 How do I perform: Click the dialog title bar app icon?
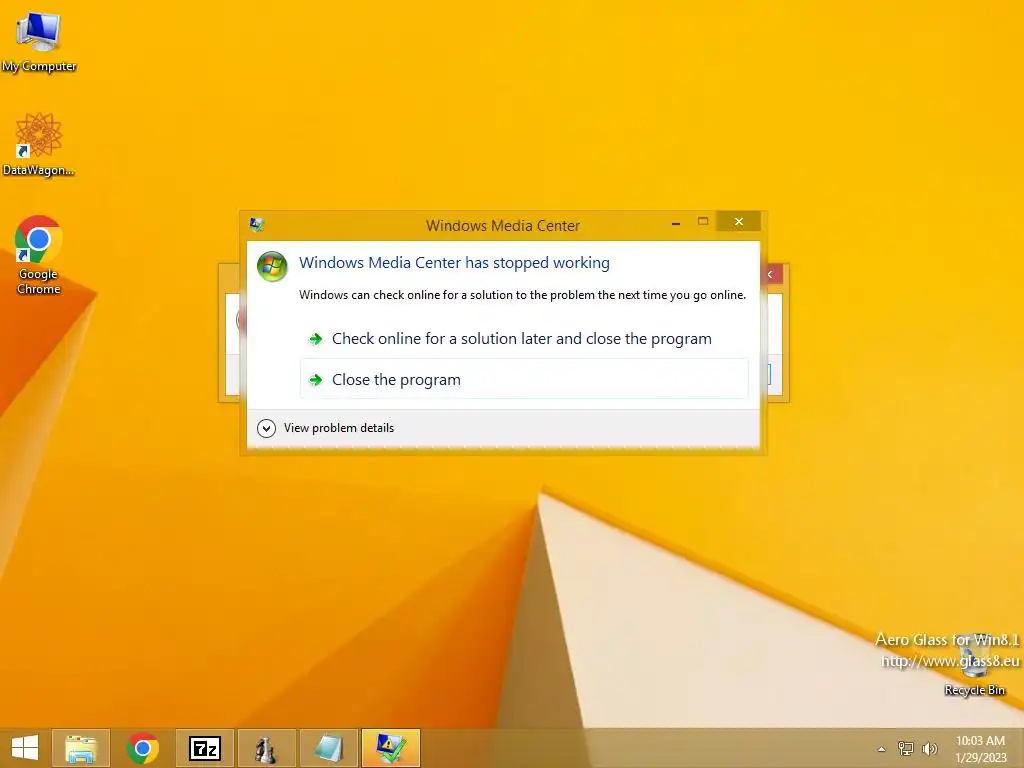pyautogui.click(x=257, y=225)
